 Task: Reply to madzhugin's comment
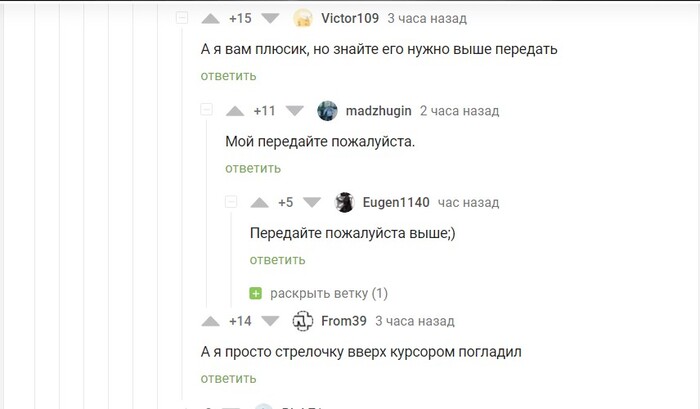click(x=253, y=168)
